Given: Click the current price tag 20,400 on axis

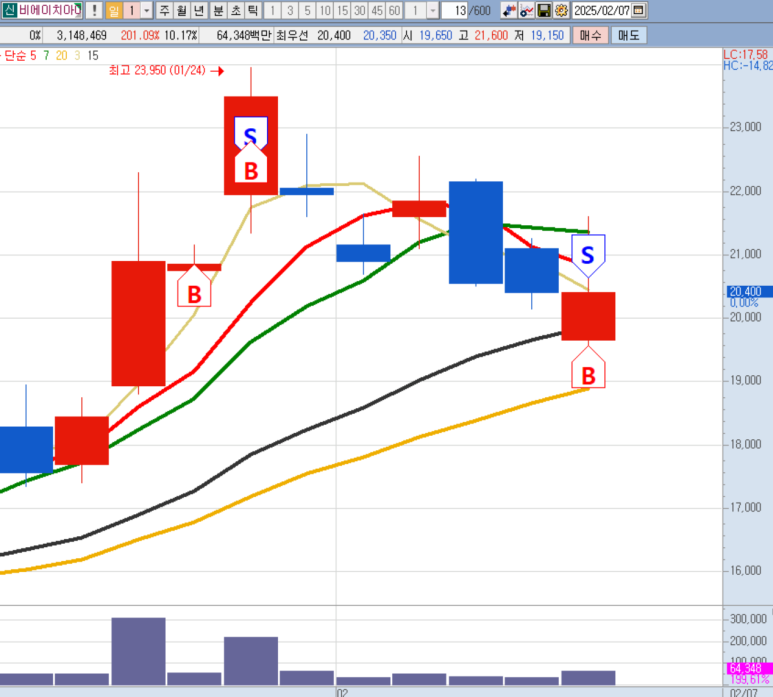Looking at the screenshot, I should click(749, 292).
